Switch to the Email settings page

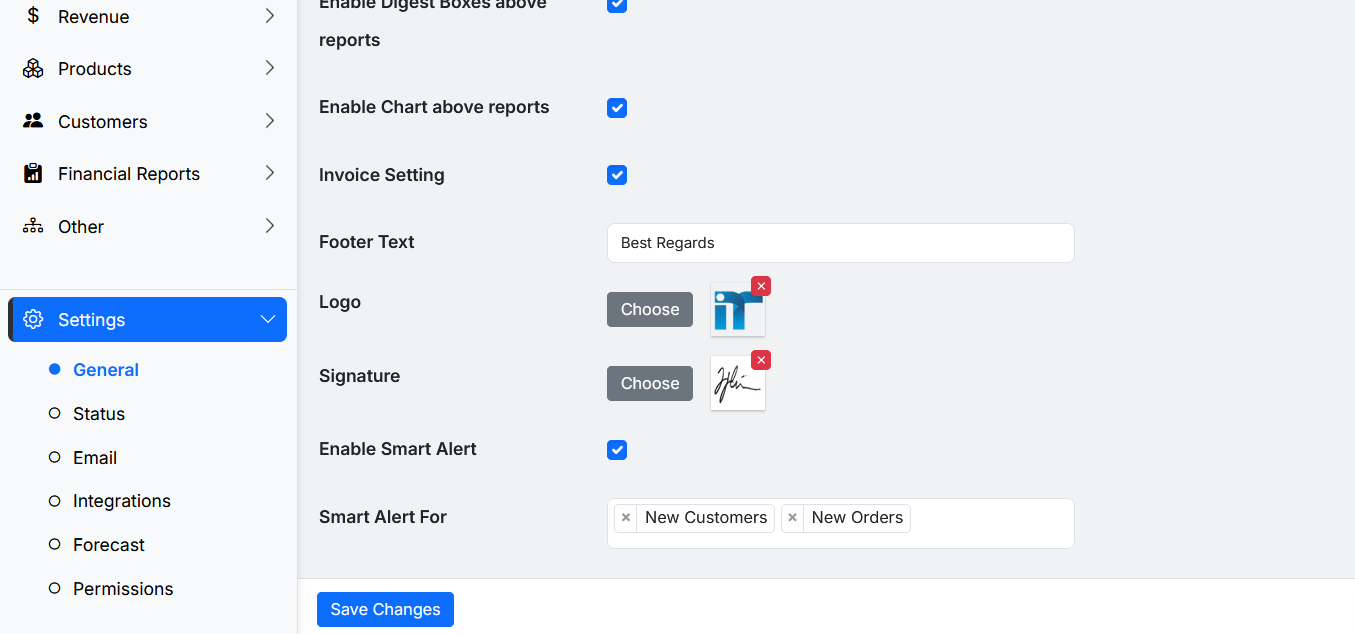(x=96, y=457)
